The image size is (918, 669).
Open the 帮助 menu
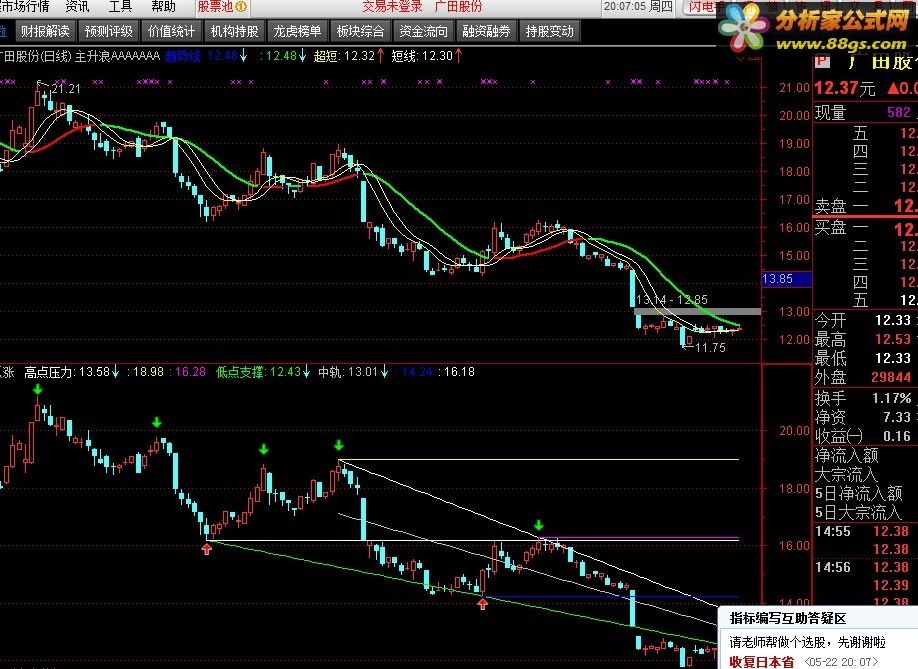click(163, 6)
